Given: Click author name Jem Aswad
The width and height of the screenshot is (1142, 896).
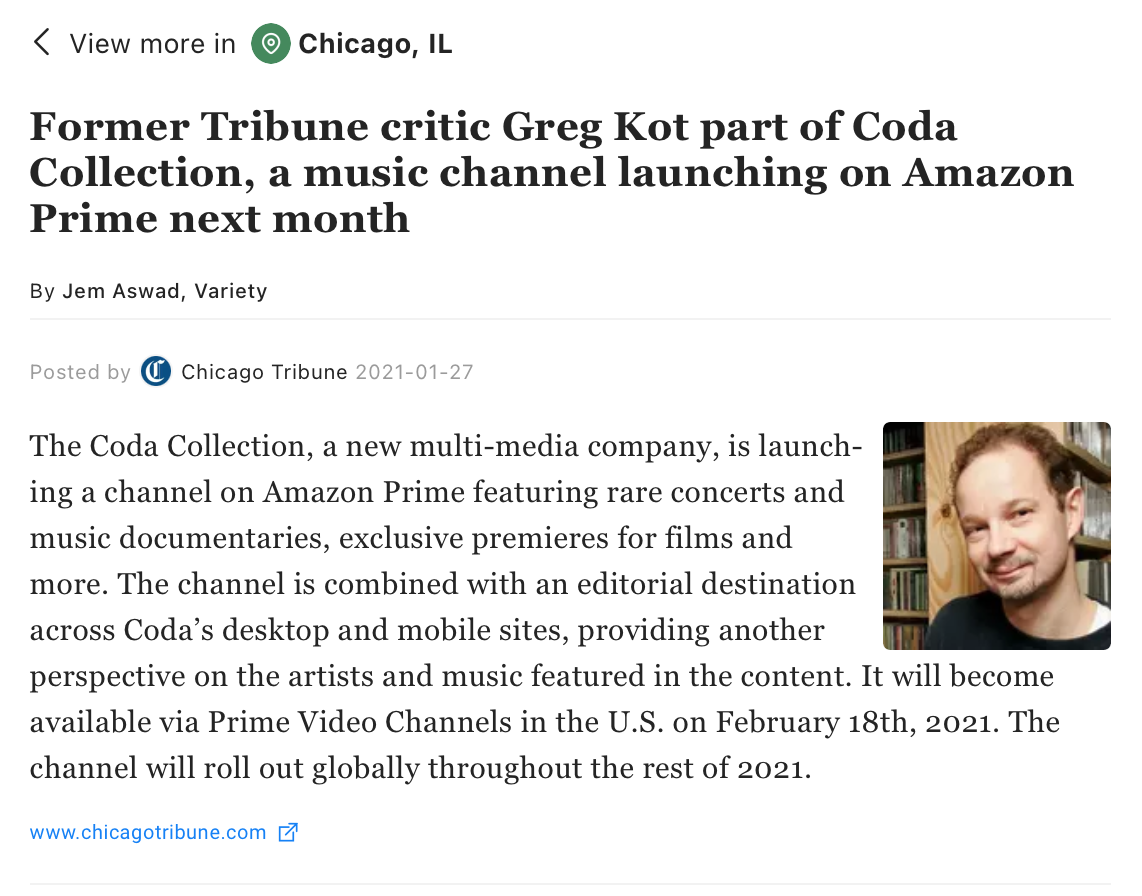Looking at the screenshot, I should [x=121, y=291].
